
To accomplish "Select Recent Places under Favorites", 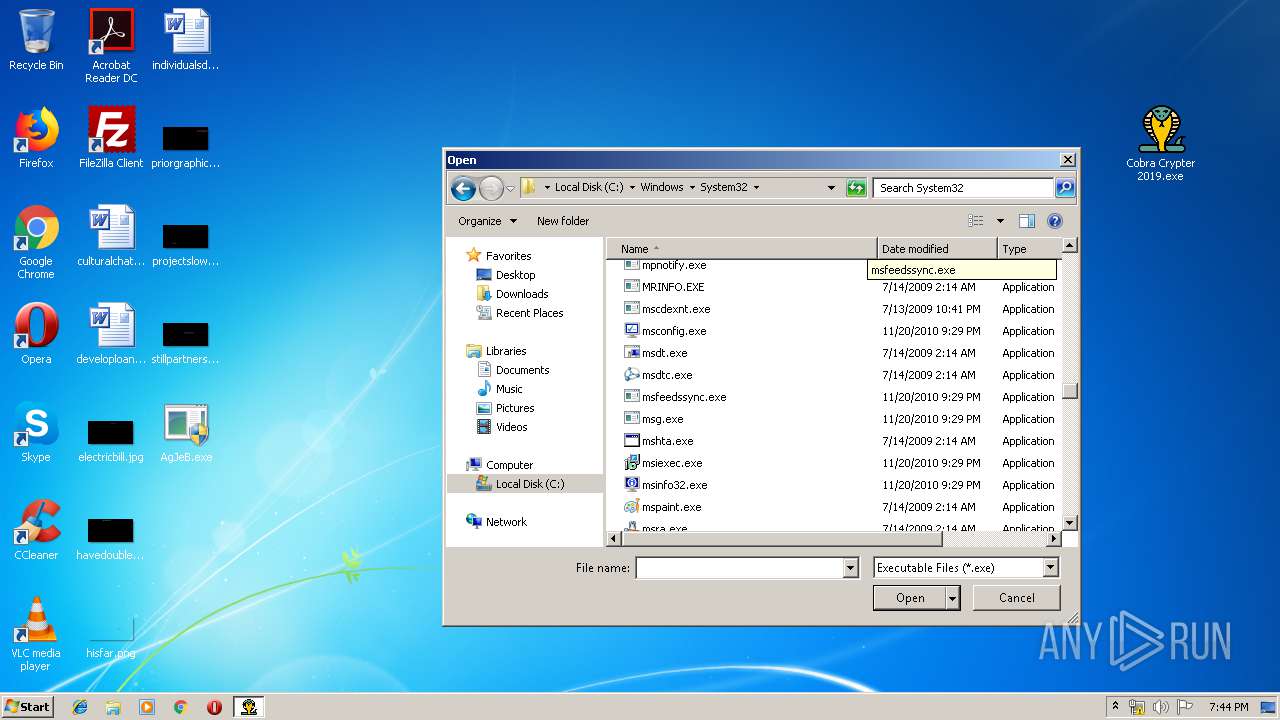I will pyautogui.click(x=529, y=313).
